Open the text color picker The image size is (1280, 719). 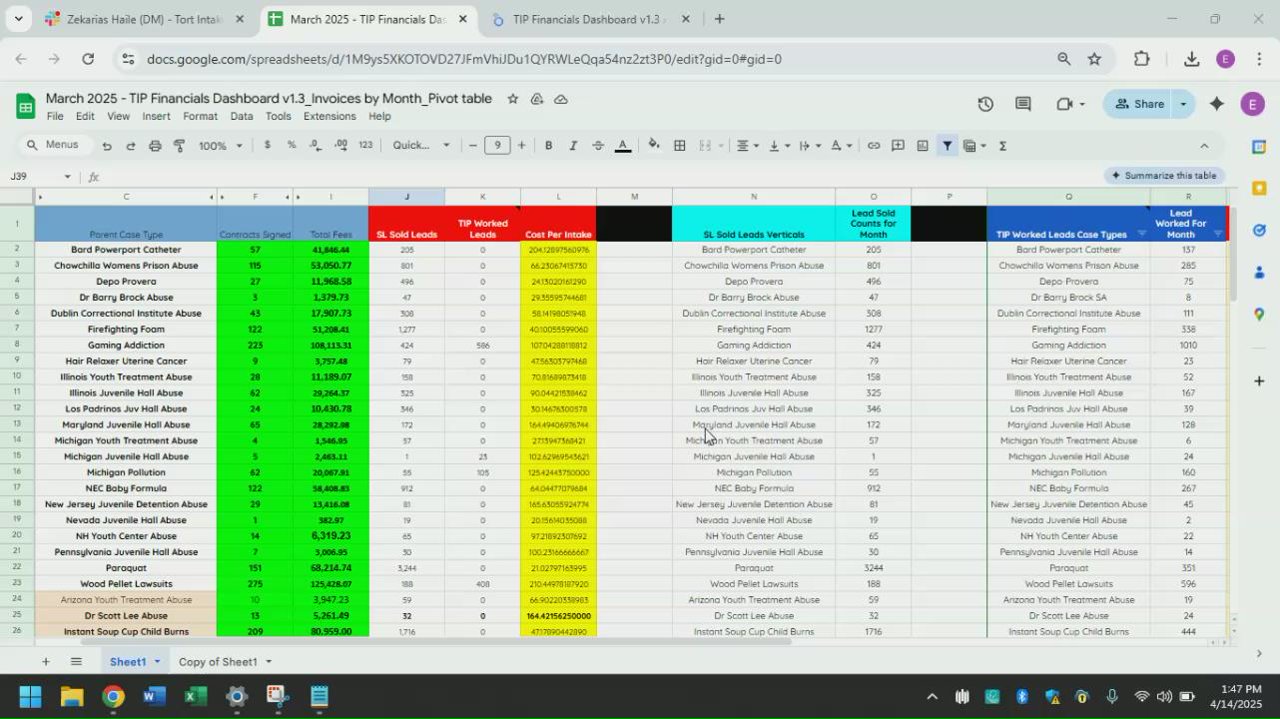pos(622,145)
